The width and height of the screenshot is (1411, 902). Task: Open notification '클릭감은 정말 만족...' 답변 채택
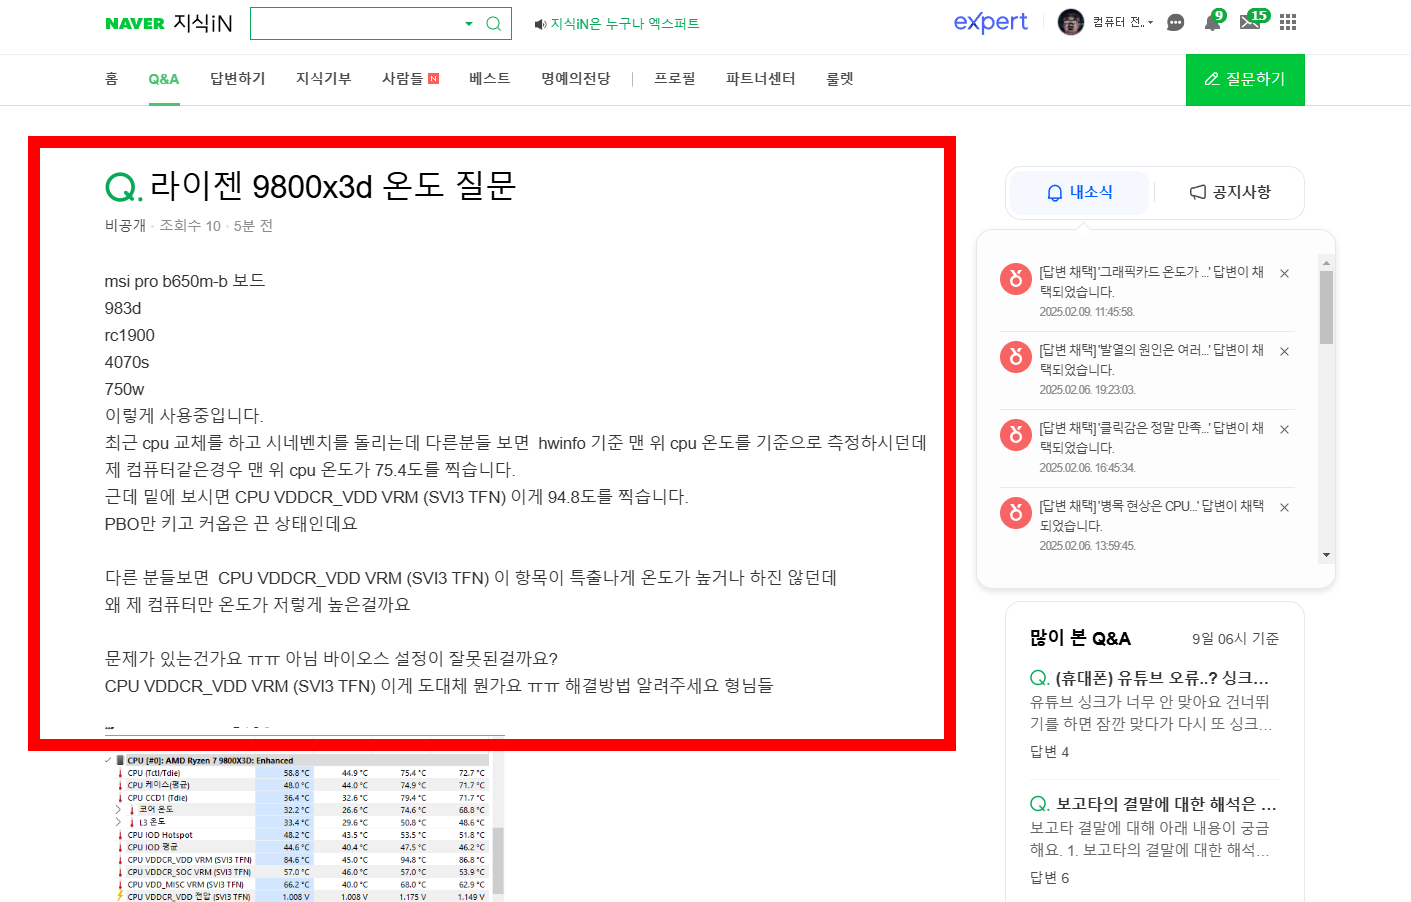(x=1152, y=438)
